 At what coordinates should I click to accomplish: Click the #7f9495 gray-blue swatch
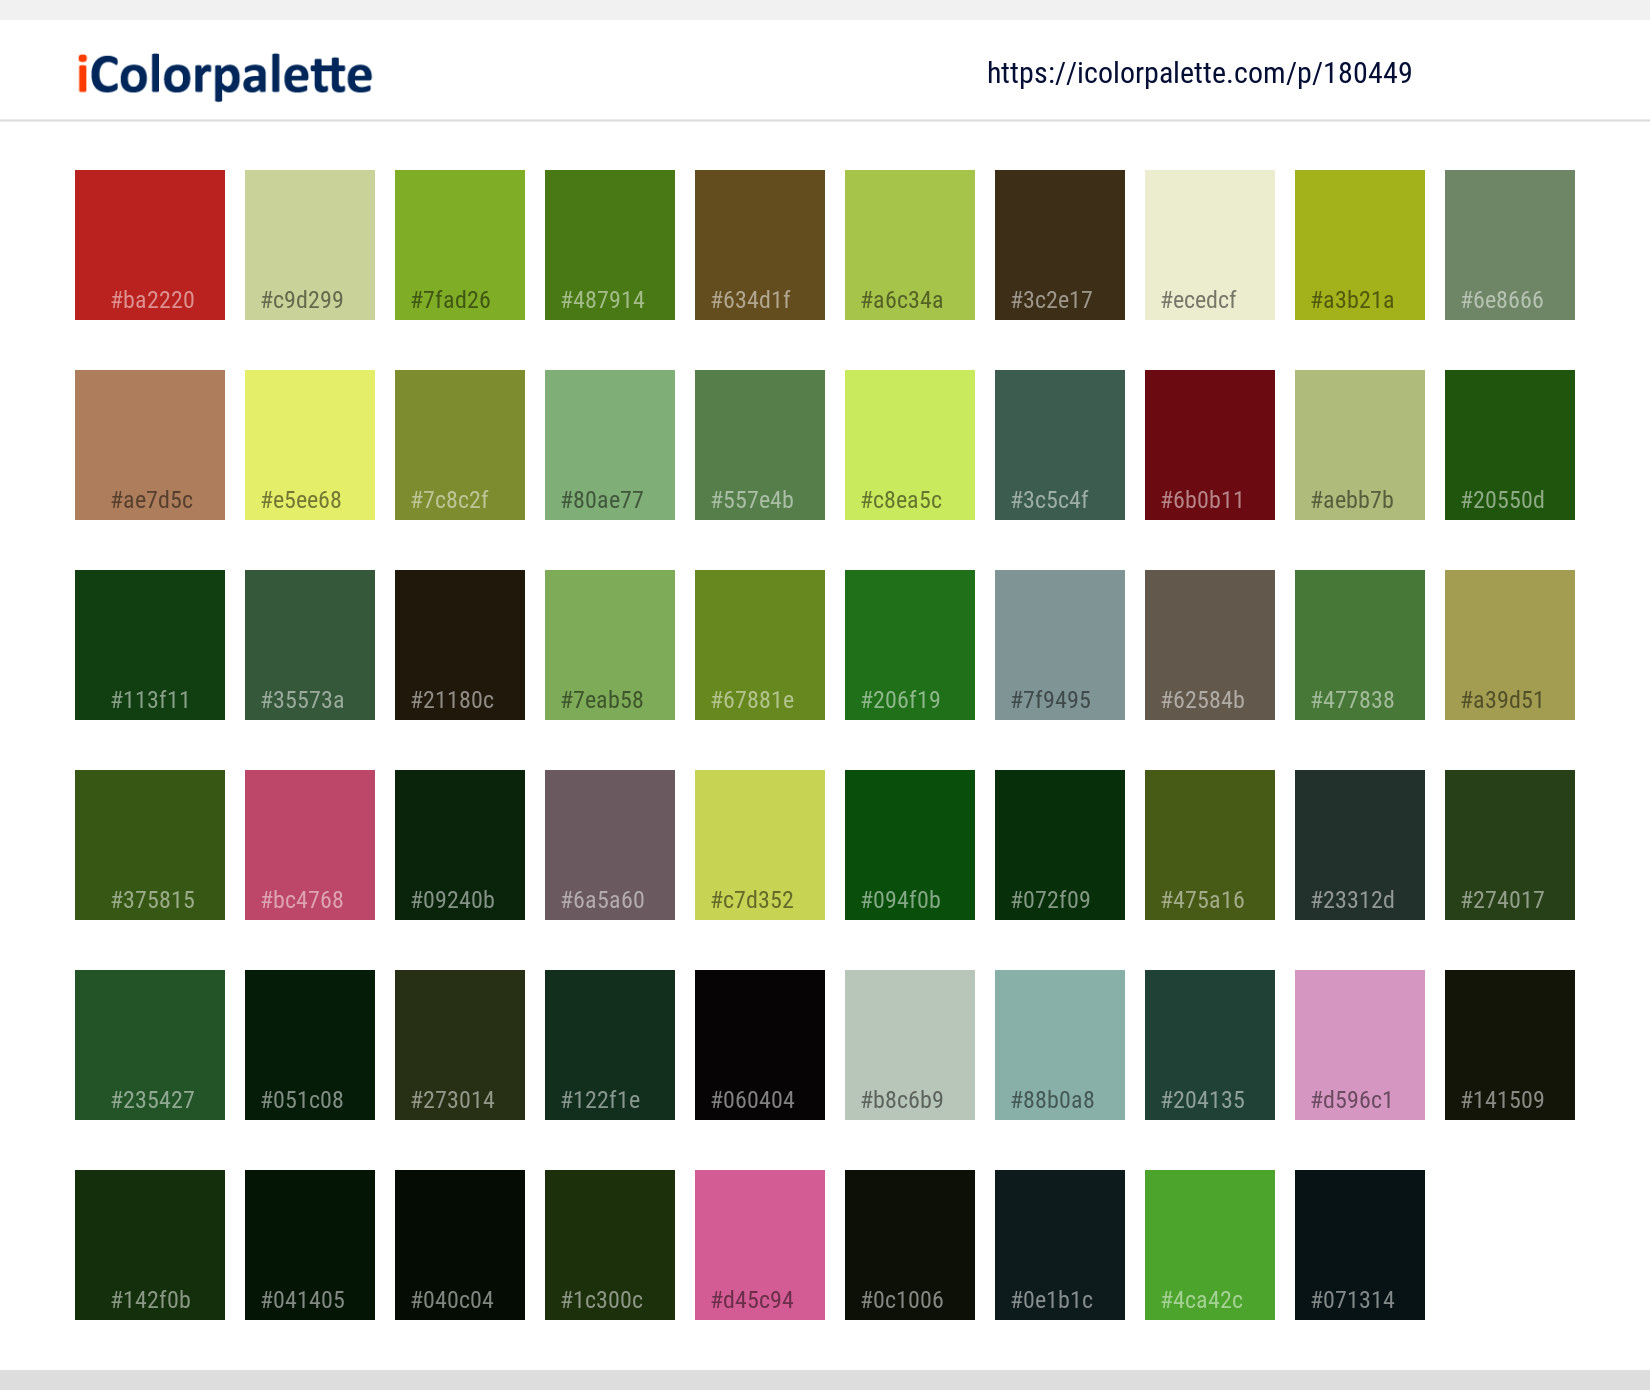point(1059,644)
